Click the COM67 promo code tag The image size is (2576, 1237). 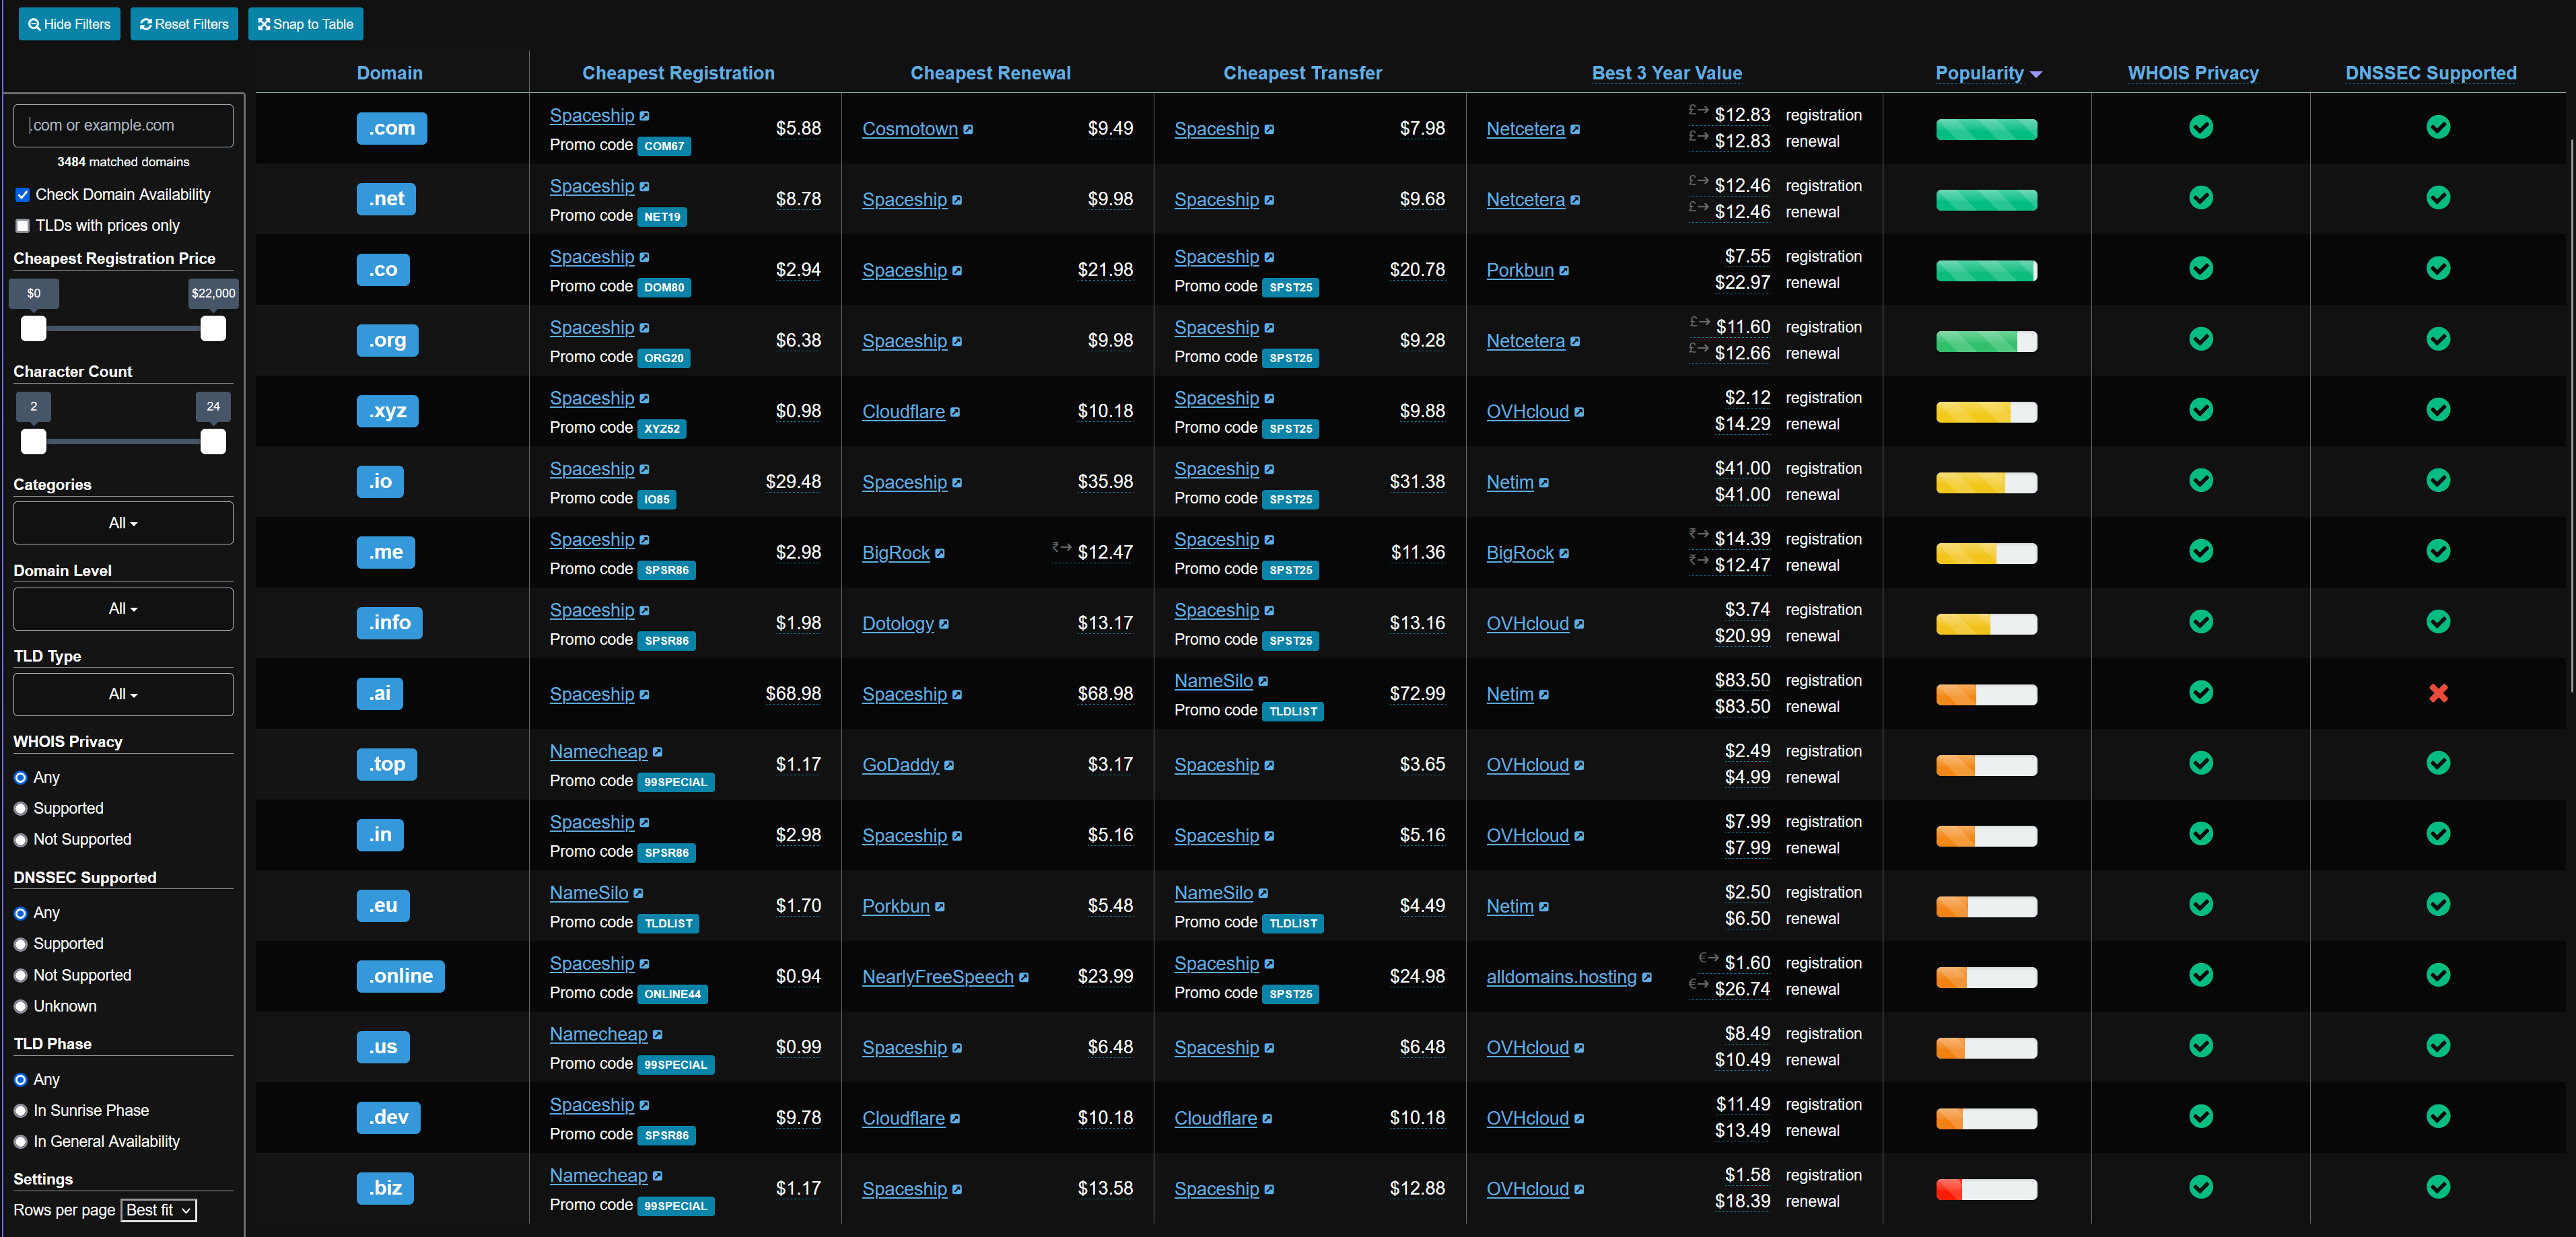coord(664,146)
